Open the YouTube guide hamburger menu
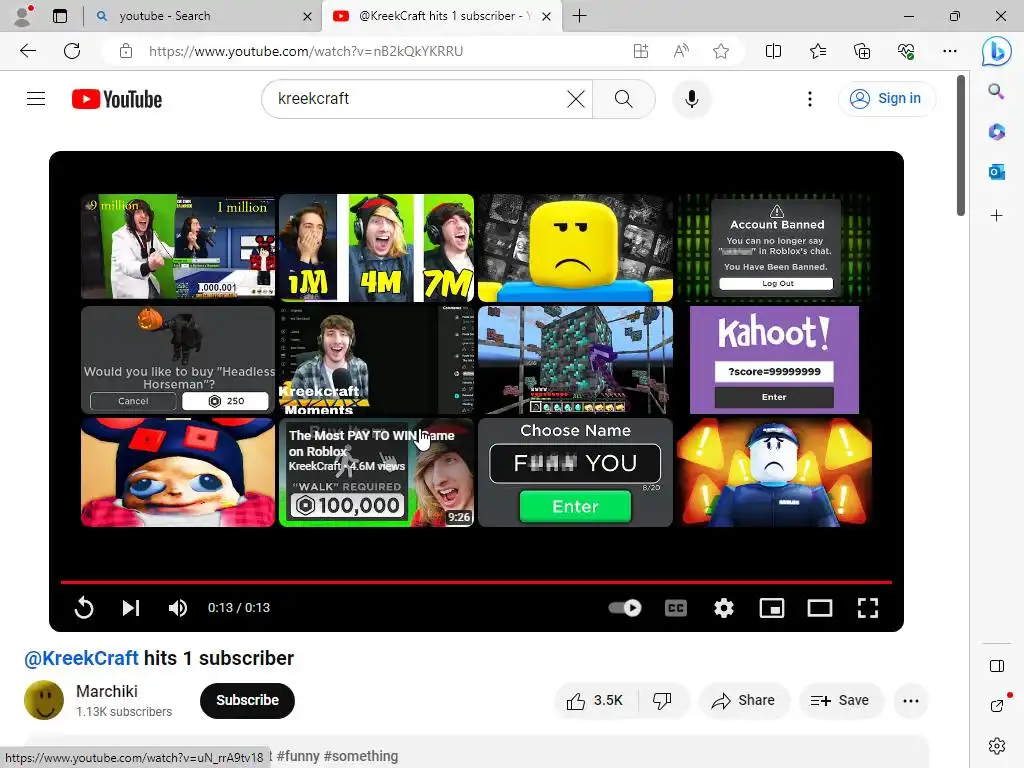Viewport: 1024px width, 768px height. coord(36,99)
